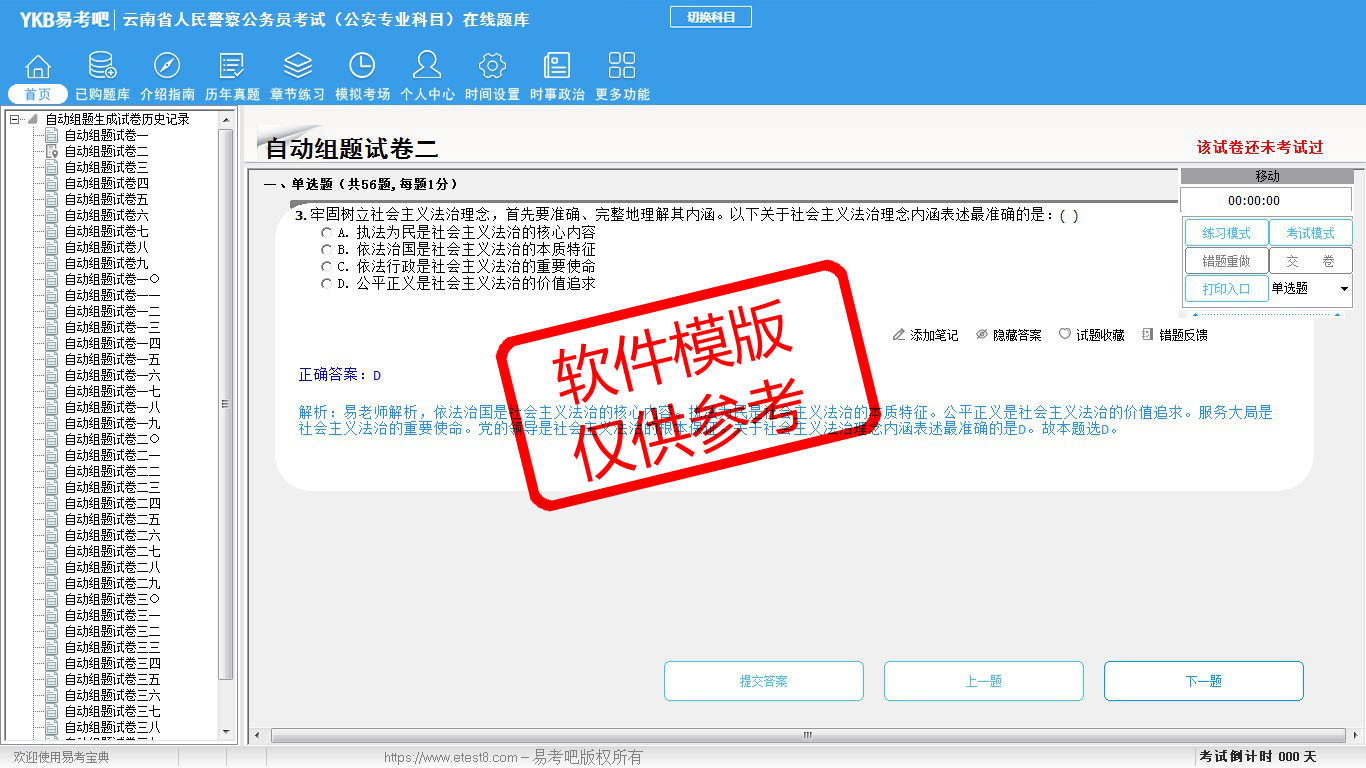The image size is (1366, 768).
Task: Go to next question with 下一题
Action: (1203, 681)
